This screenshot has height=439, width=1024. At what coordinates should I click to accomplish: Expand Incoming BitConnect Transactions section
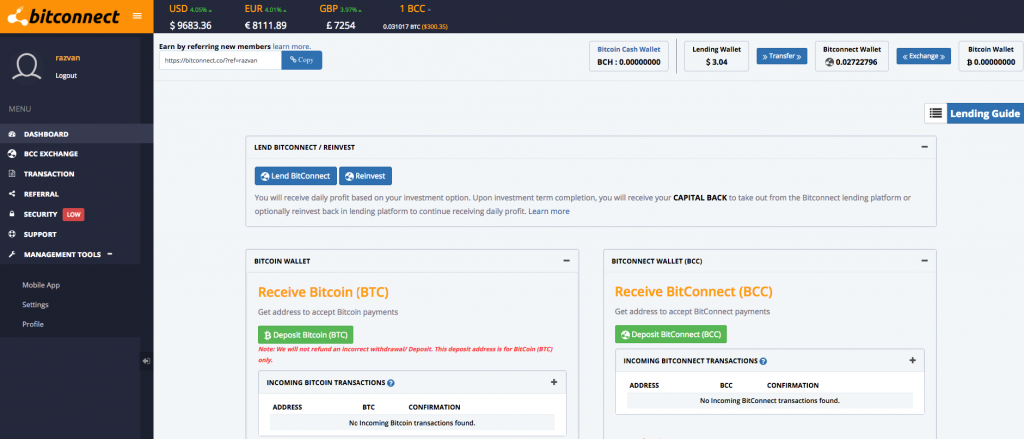[x=912, y=360]
